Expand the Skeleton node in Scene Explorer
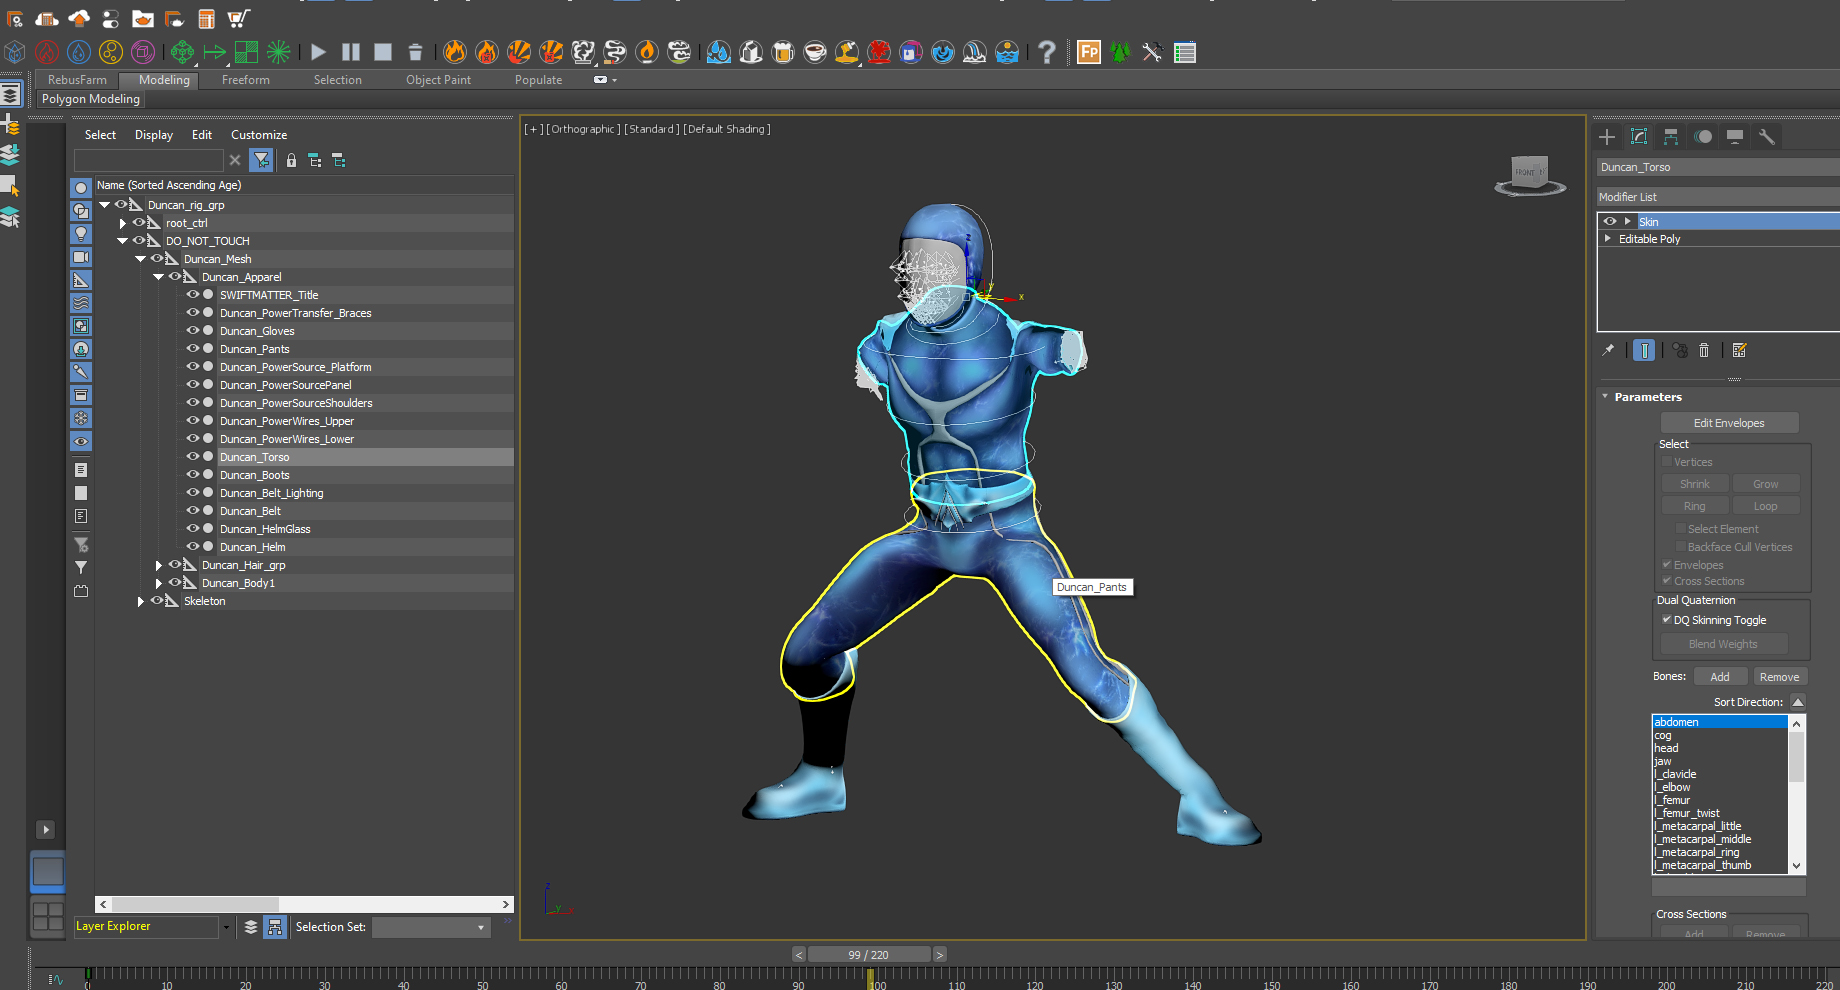This screenshot has width=1840, height=990. [140, 601]
